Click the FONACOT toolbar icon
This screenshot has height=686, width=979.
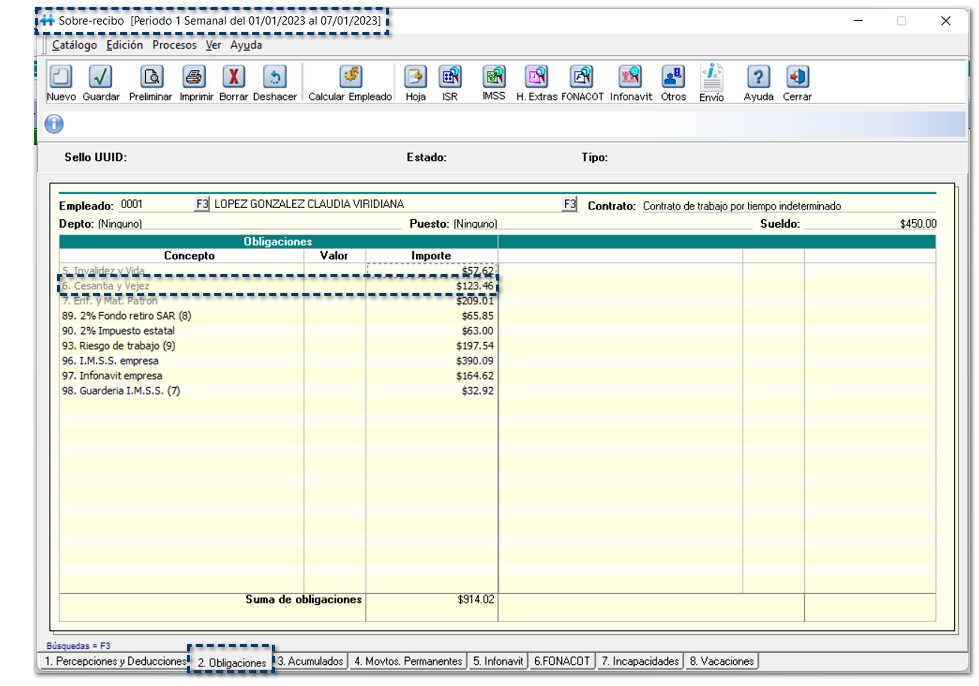point(581,78)
